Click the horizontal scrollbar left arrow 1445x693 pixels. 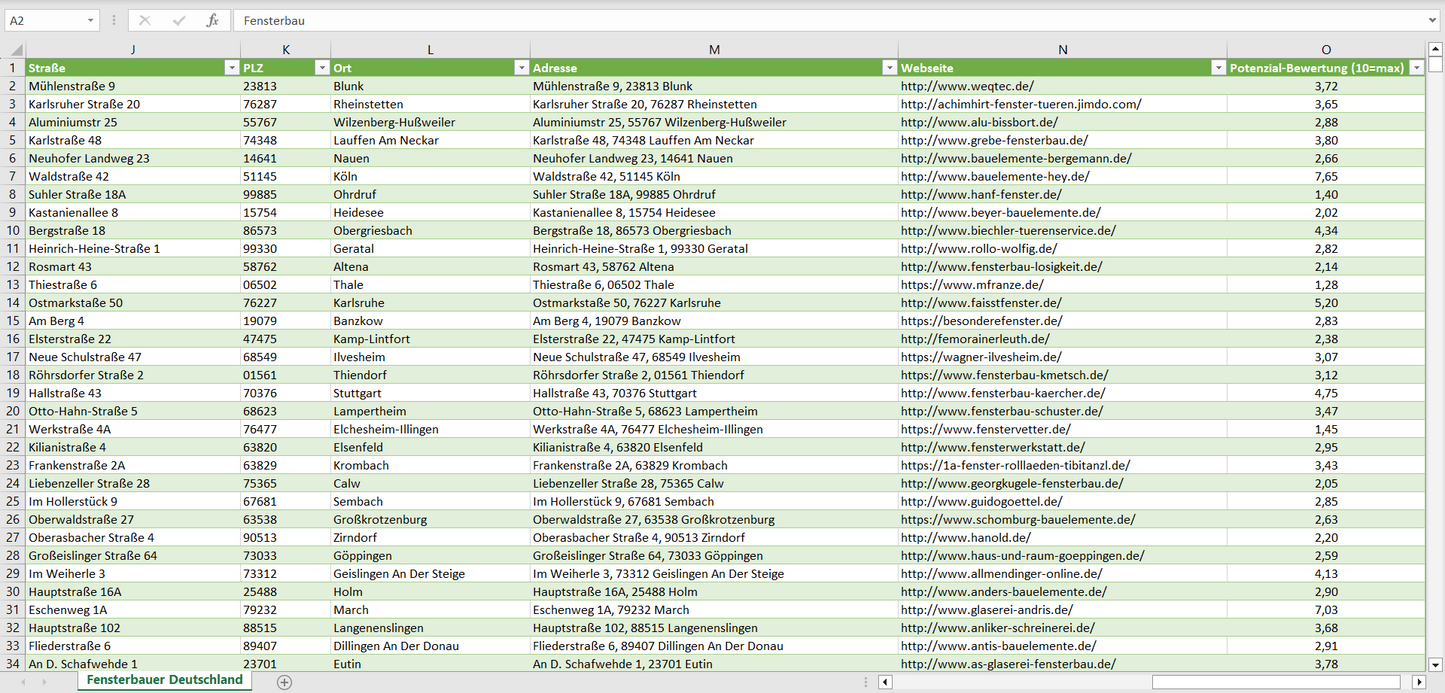pos(885,682)
